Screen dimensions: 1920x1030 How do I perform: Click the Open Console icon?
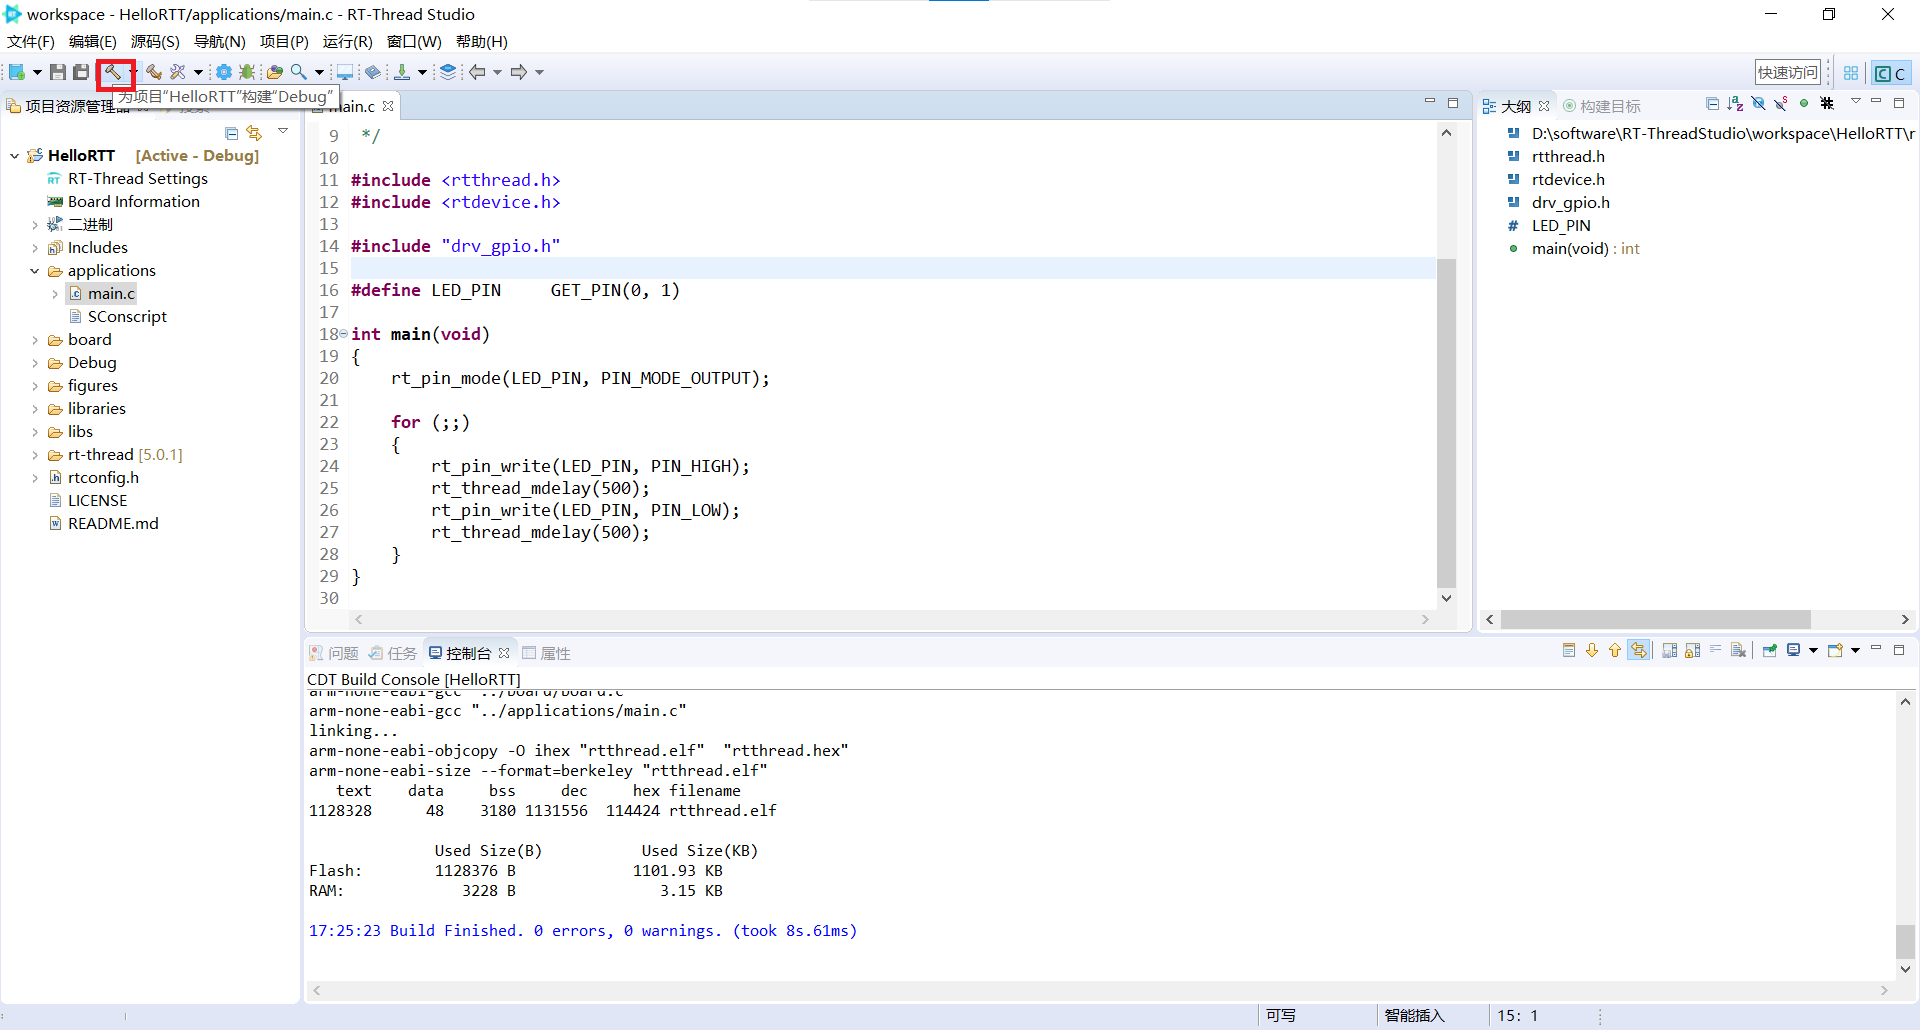coord(1835,651)
